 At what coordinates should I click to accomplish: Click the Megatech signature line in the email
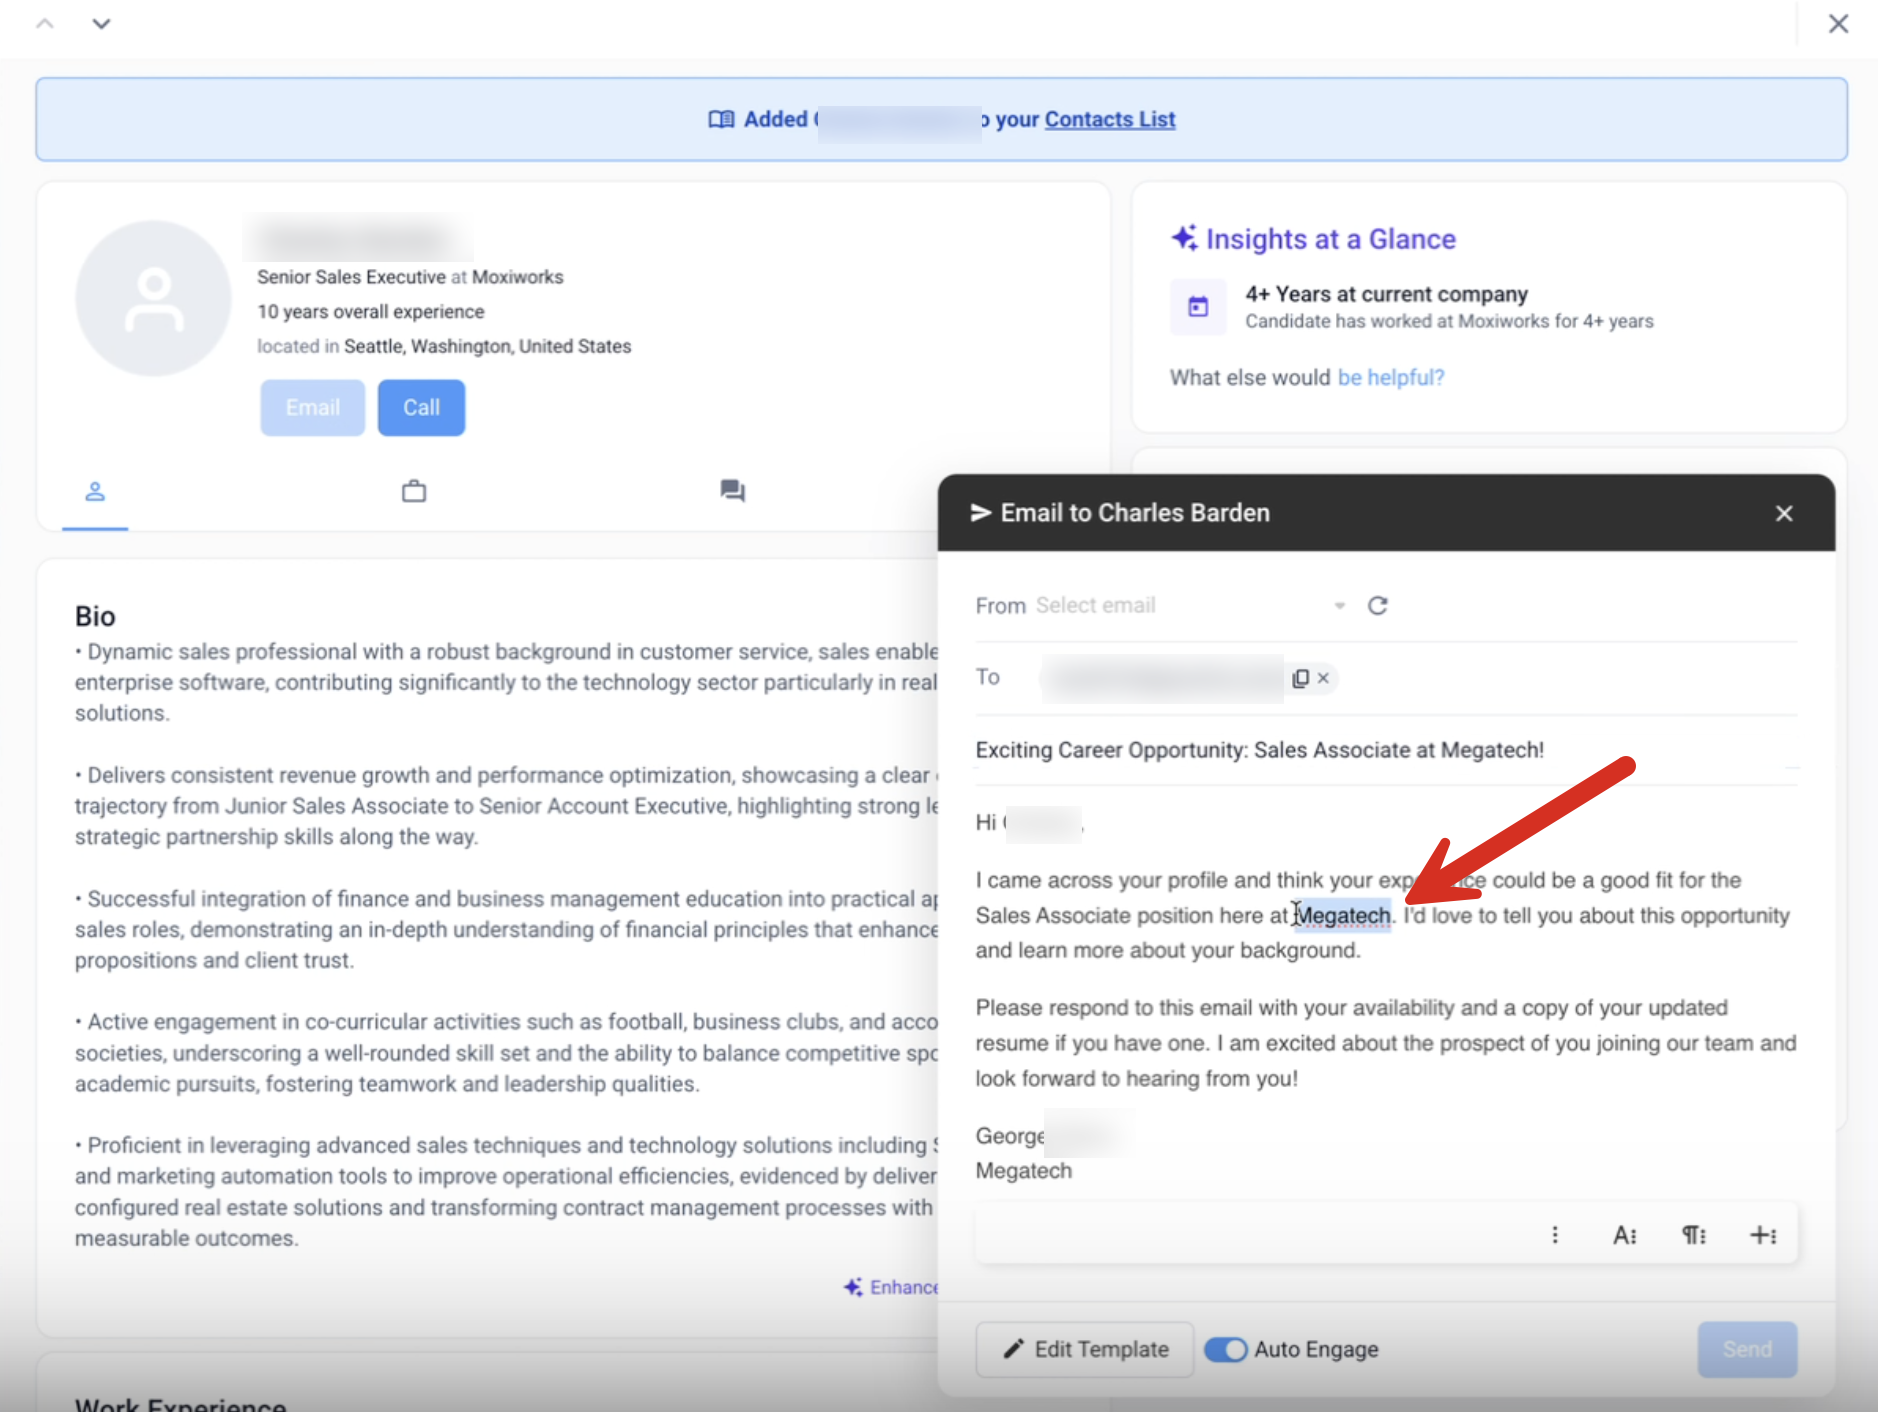[x=1024, y=1171]
